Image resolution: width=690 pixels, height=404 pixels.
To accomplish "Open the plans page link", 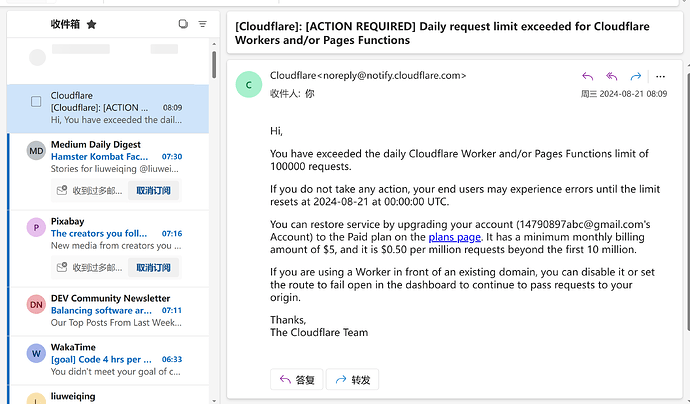I will coord(455,237).
